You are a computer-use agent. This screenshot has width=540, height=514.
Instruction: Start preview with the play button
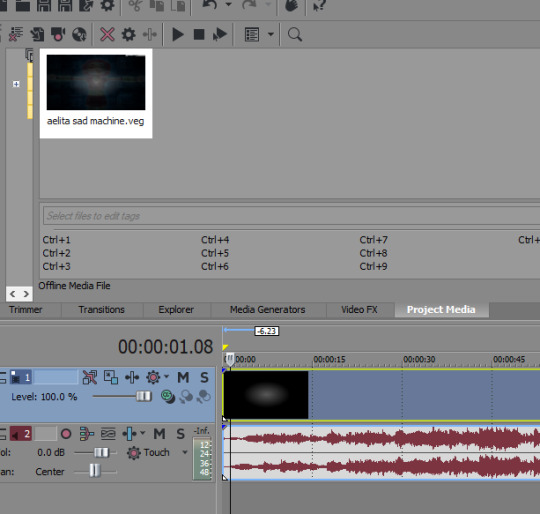tap(178, 34)
